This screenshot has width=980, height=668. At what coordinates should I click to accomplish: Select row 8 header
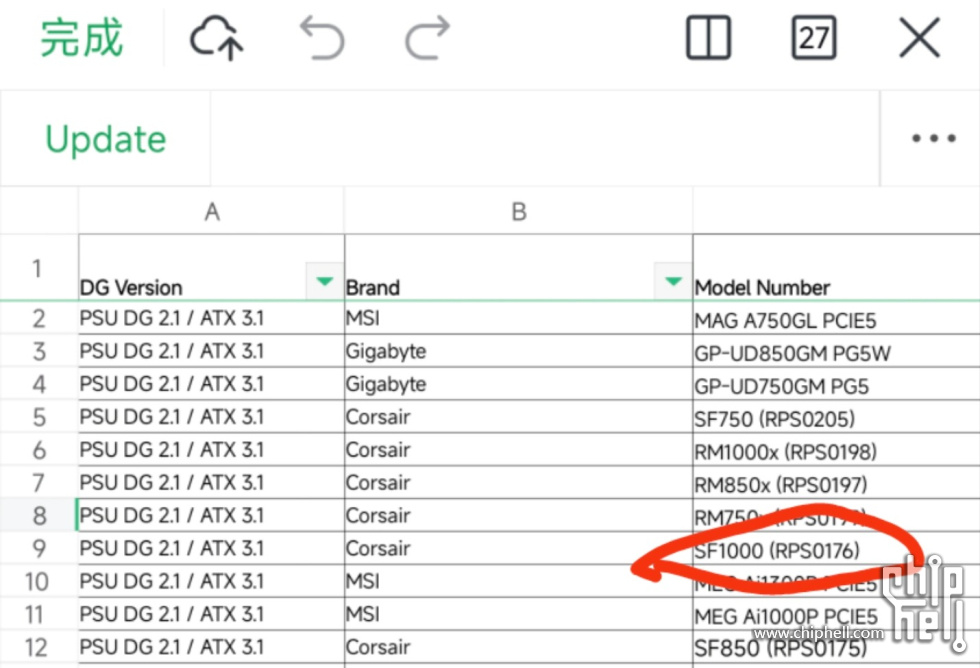tap(39, 516)
